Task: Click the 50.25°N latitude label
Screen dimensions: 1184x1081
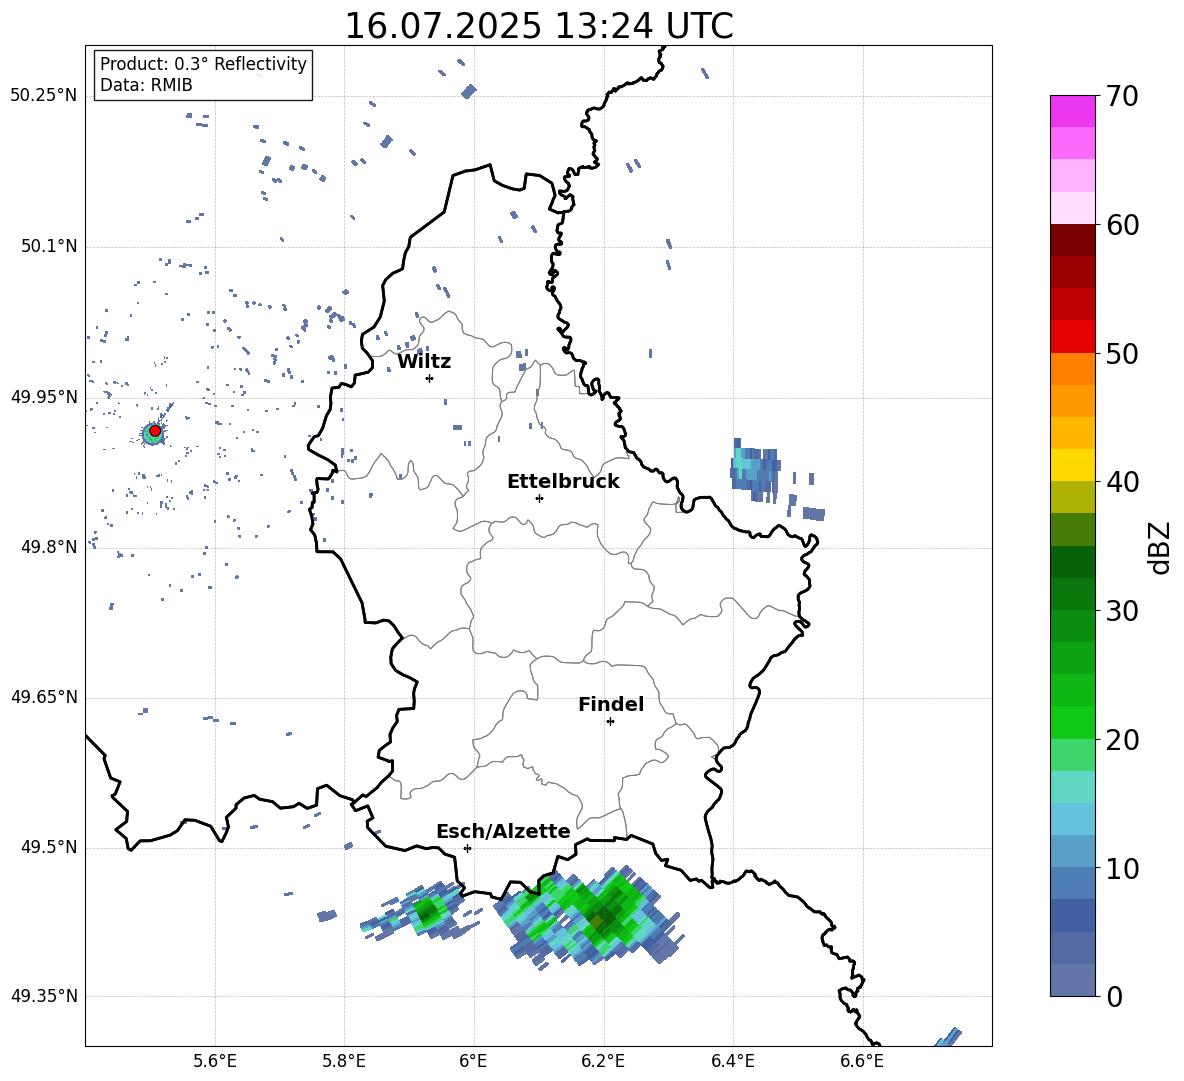Action: pos(44,96)
